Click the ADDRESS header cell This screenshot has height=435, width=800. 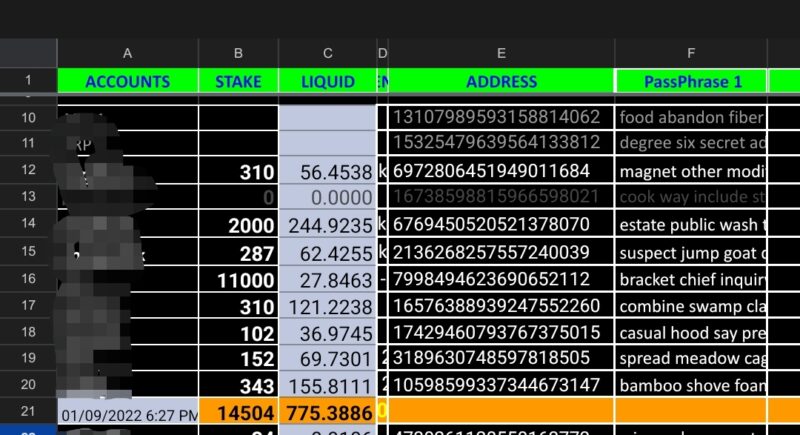pyautogui.click(x=501, y=81)
